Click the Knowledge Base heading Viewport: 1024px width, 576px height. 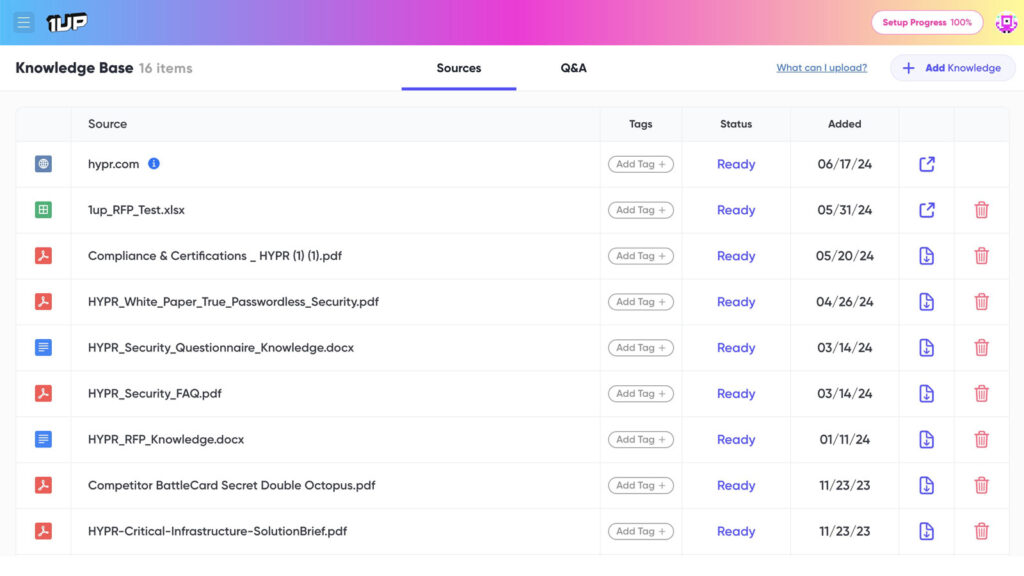click(74, 68)
